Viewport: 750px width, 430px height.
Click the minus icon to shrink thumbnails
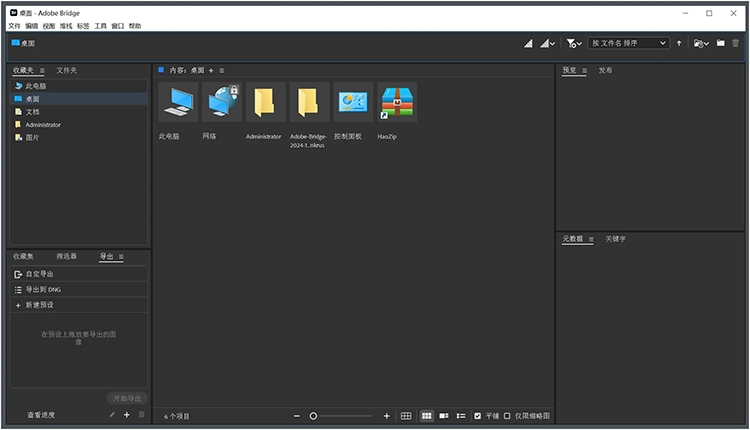tap(297, 415)
